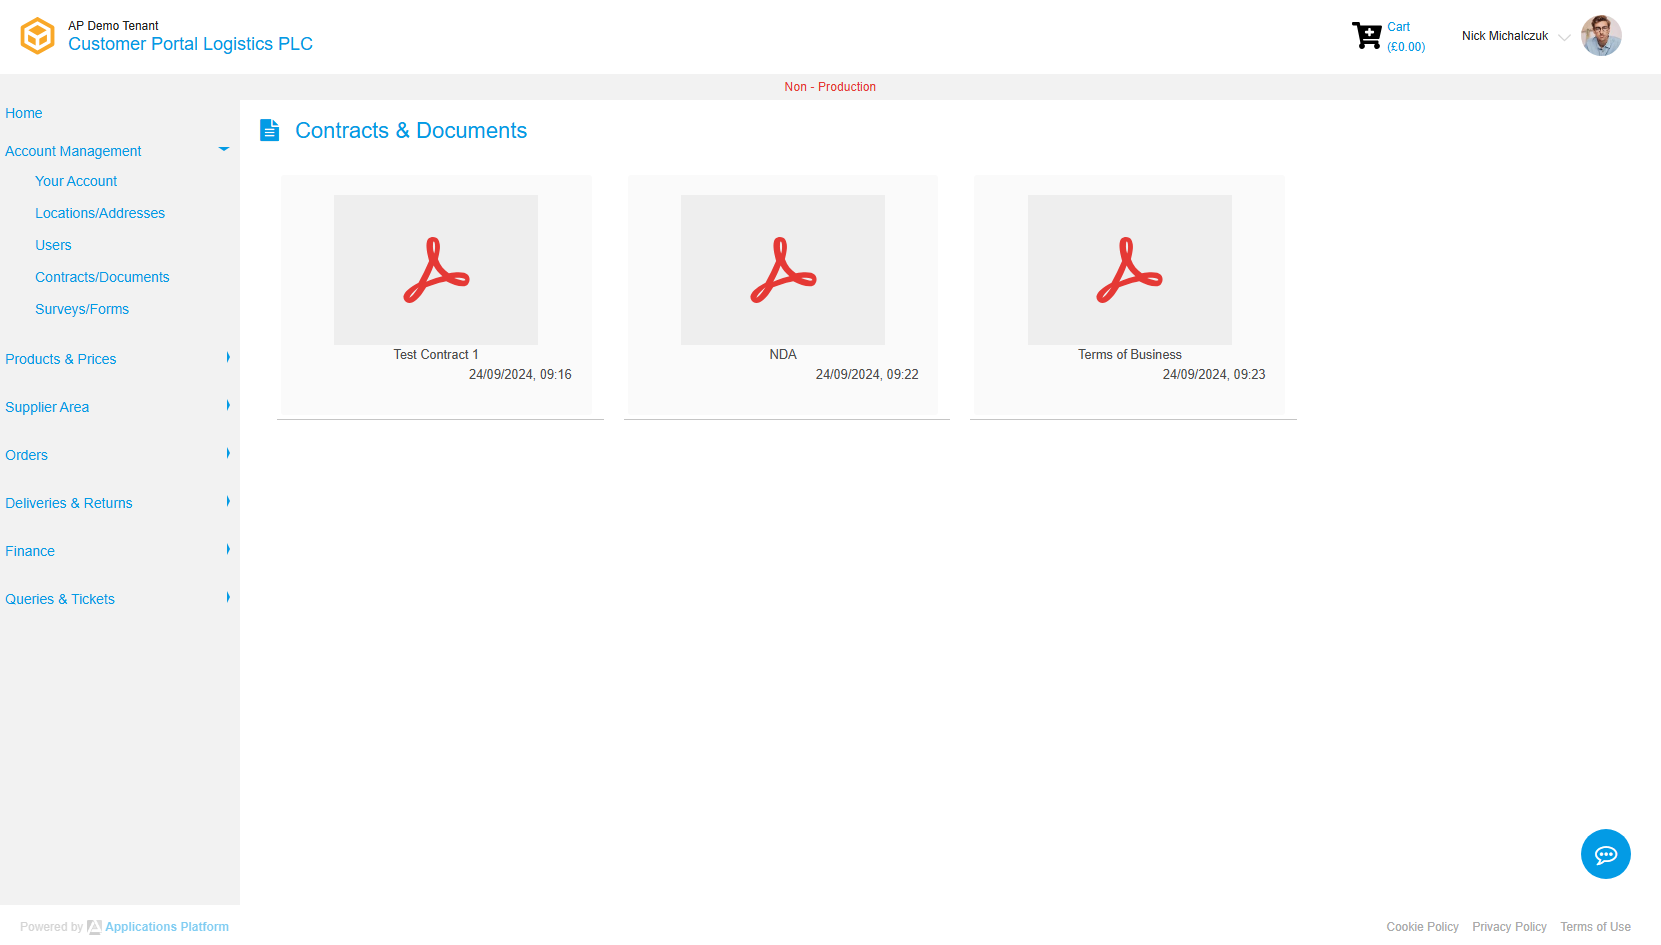The height and width of the screenshot is (945, 1661).
Task: Open the shopping cart icon
Action: pos(1366,36)
